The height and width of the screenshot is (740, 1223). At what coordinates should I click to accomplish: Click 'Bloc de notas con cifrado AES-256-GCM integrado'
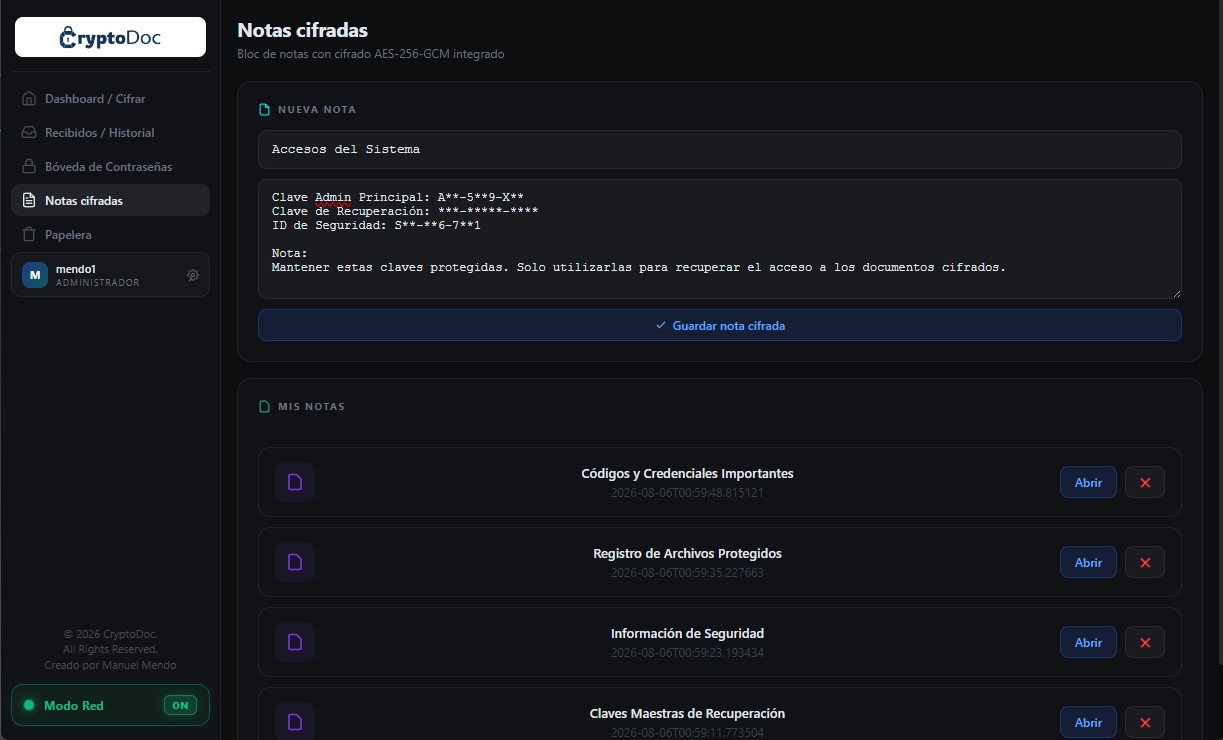pos(371,54)
